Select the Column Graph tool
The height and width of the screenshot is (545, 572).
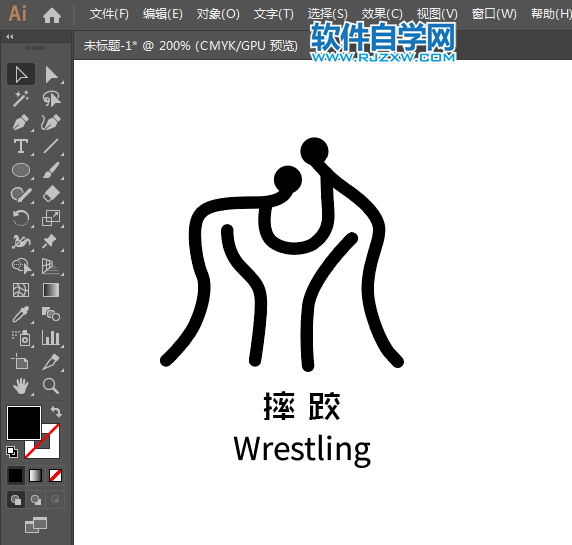coord(51,338)
